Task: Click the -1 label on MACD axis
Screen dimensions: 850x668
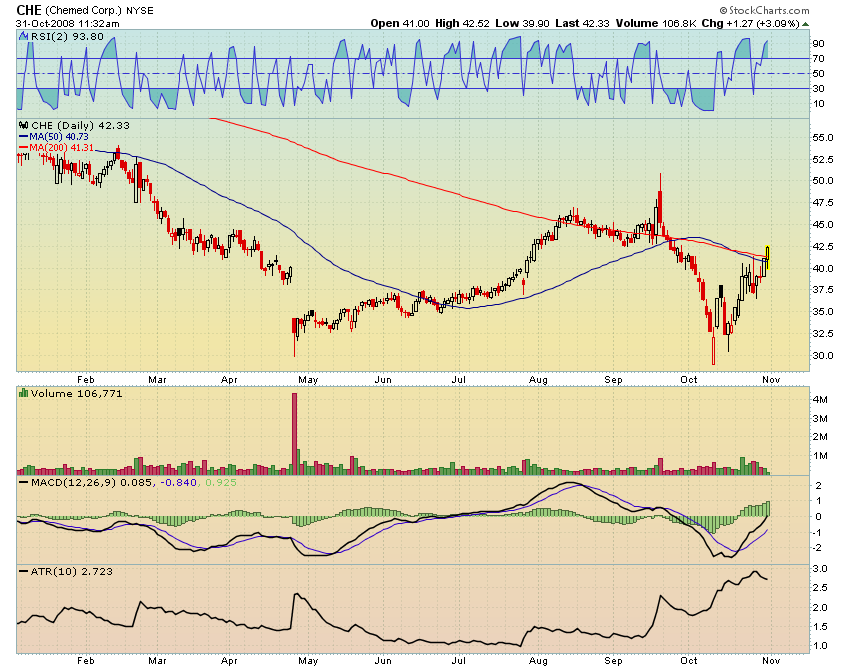Action: 816,532
